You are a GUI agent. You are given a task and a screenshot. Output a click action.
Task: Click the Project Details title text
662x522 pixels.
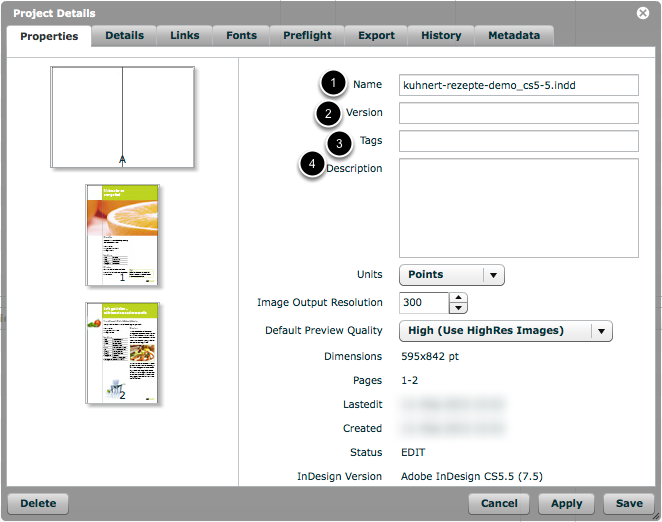click(54, 14)
